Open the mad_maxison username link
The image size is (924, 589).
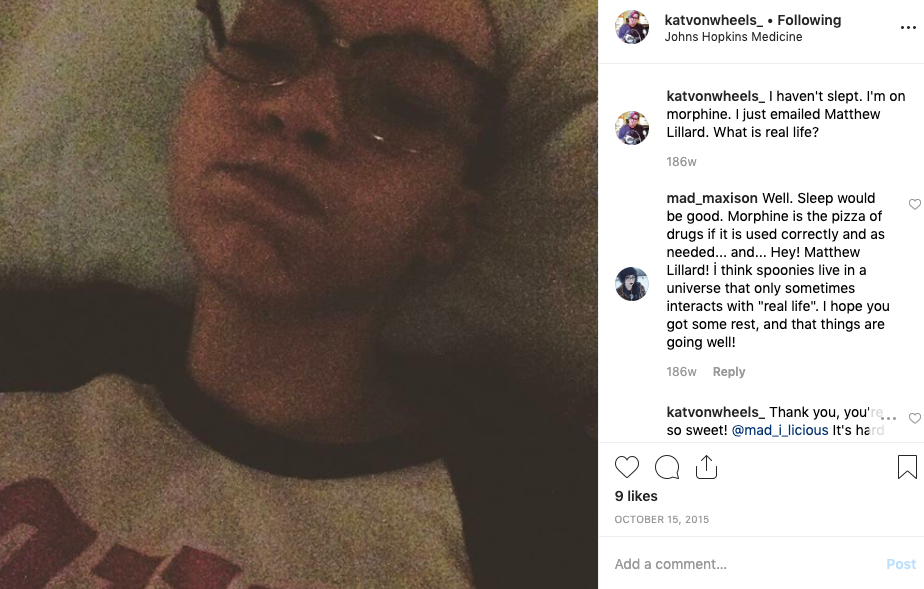pyautogui.click(x=712, y=198)
